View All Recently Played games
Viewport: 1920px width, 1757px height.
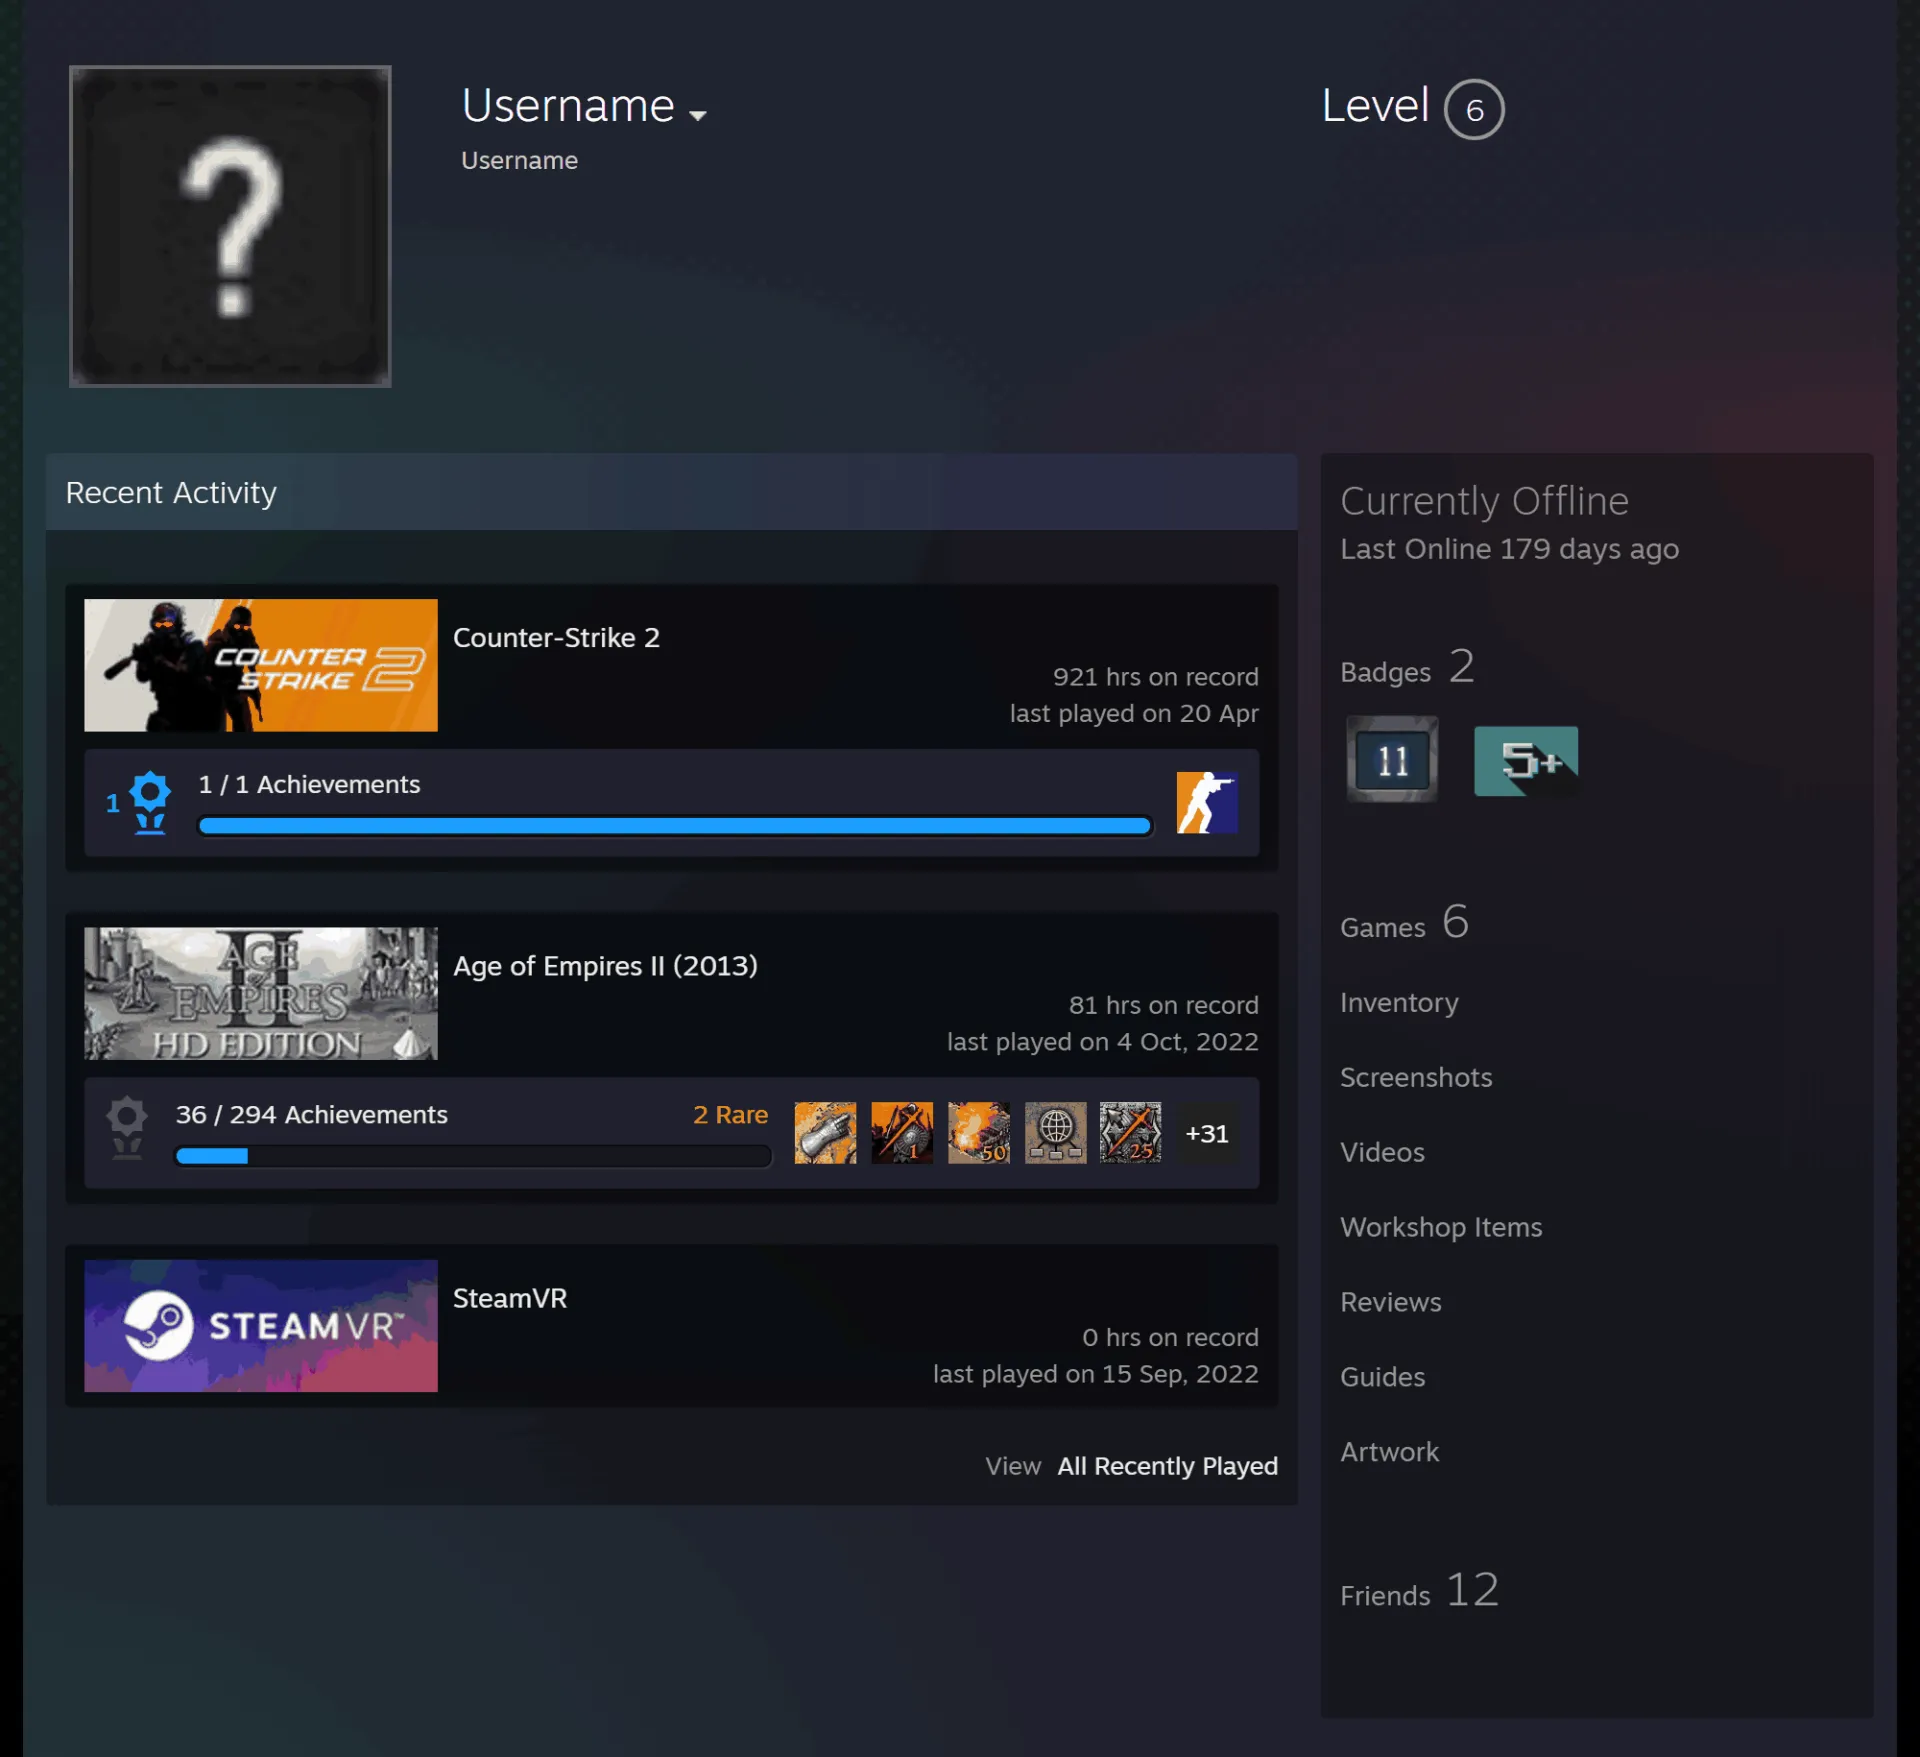point(1167,1466)
